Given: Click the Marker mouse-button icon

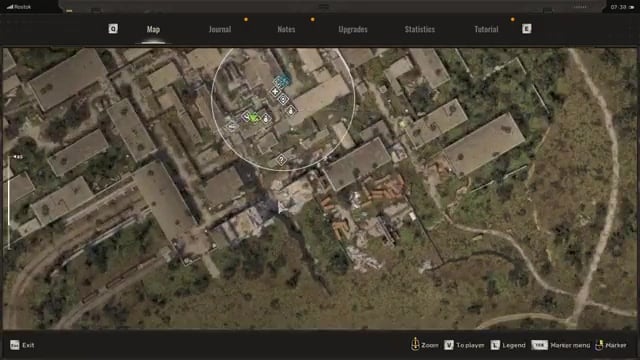Looking at the screenshot, I should click(x=599, y=345).
